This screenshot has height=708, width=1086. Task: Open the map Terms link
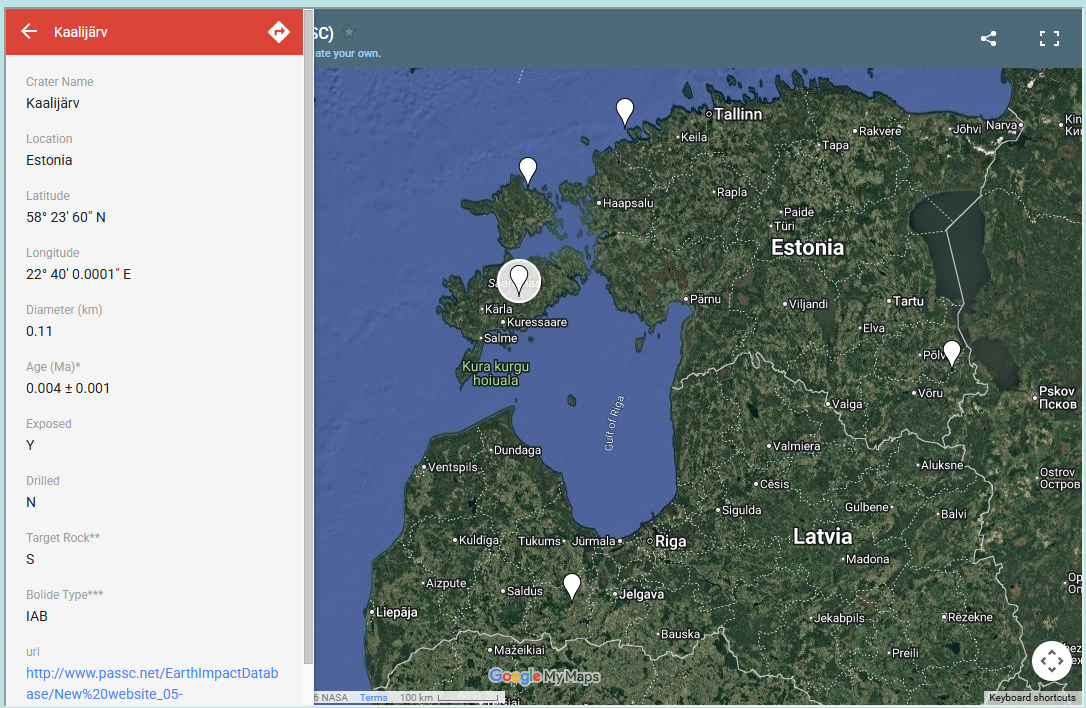click(x=373, y=698)
